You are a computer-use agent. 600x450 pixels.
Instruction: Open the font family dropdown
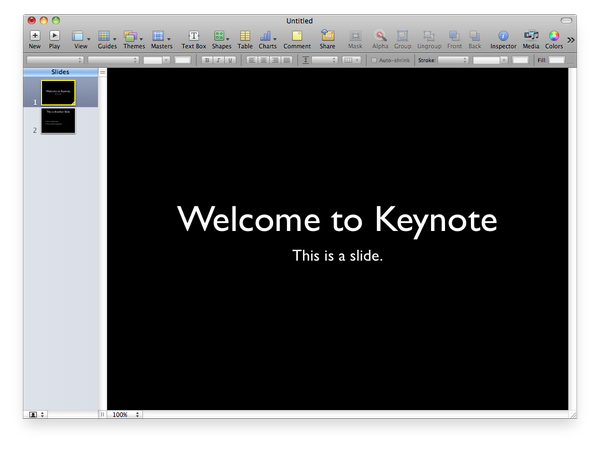(55, 60)
